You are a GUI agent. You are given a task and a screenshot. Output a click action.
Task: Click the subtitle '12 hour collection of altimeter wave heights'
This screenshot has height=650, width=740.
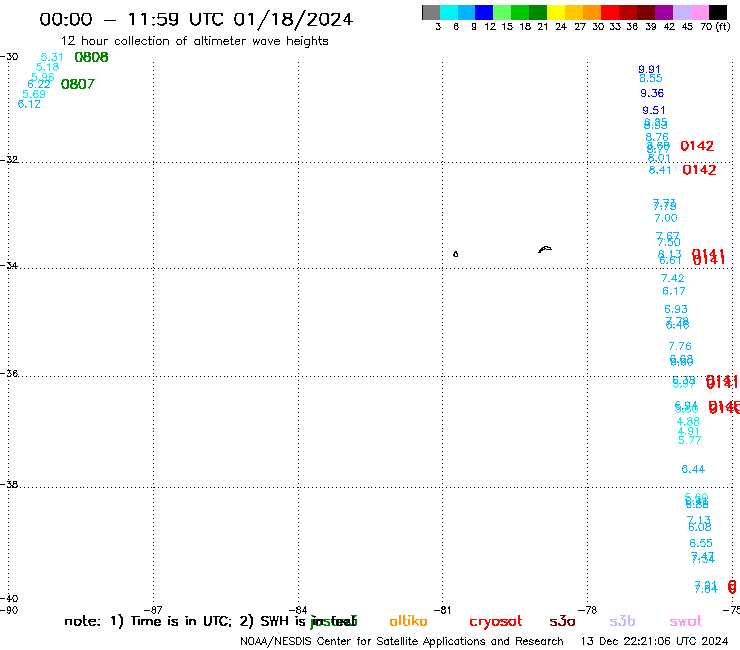pyautogui.click(x=194, y=41)
